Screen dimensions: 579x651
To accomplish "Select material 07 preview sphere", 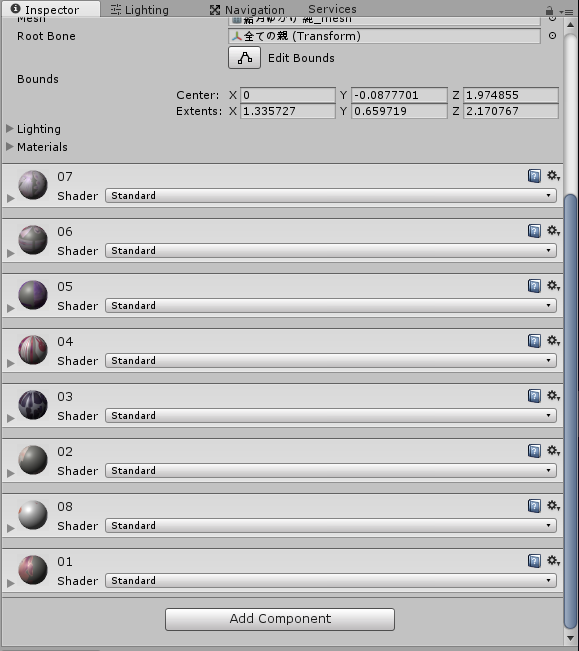I will coord(33,185).
